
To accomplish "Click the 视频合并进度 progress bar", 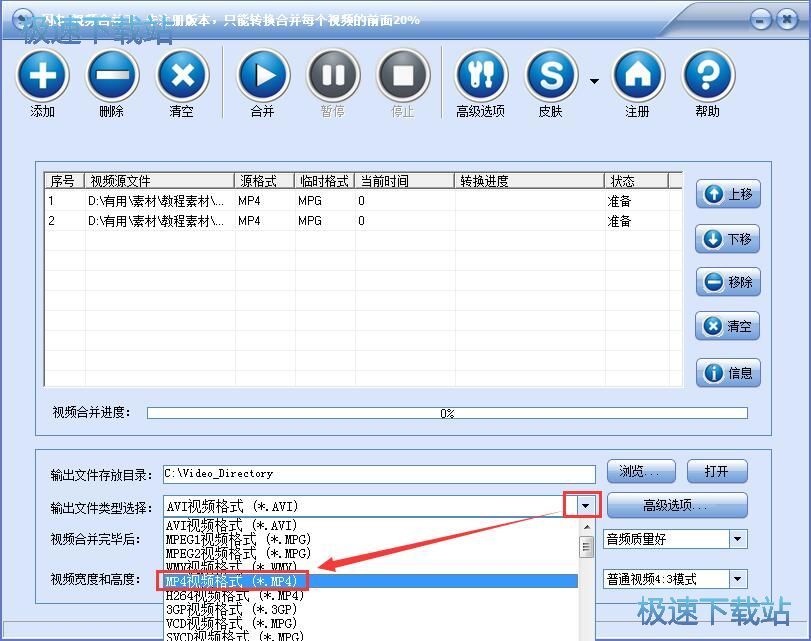I will coord(447,413).
